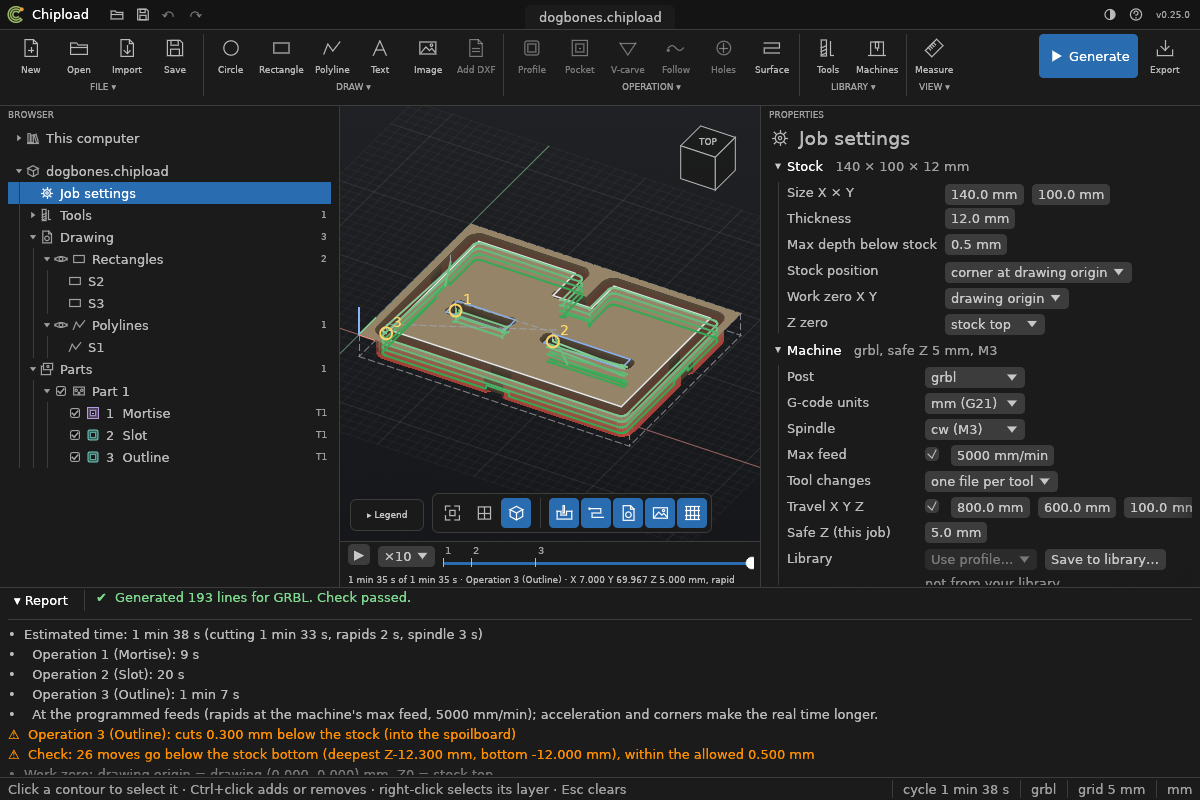
Task: Open the DRAW menu
Action: [x=353, y=87]
